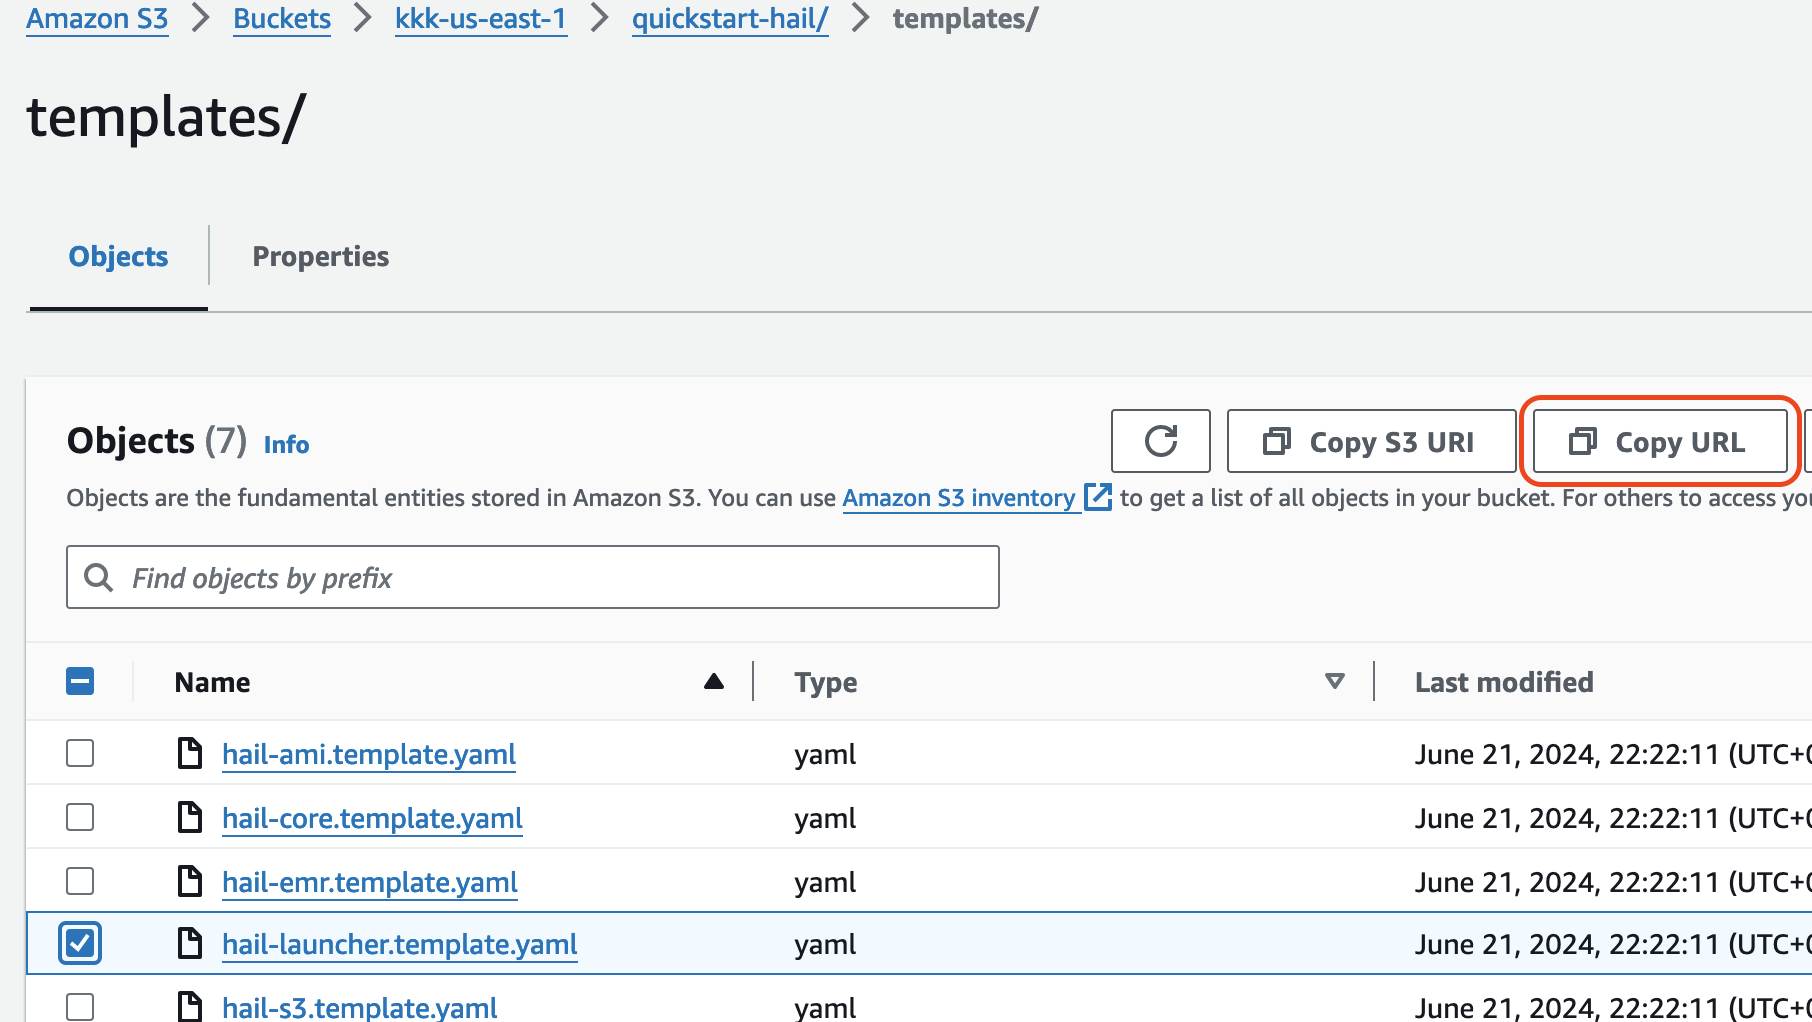Viewport: 1812px width, 1022px height.
Task: Click the external link icon after Amazon S3 inventory
Action: coord(1098,497)
